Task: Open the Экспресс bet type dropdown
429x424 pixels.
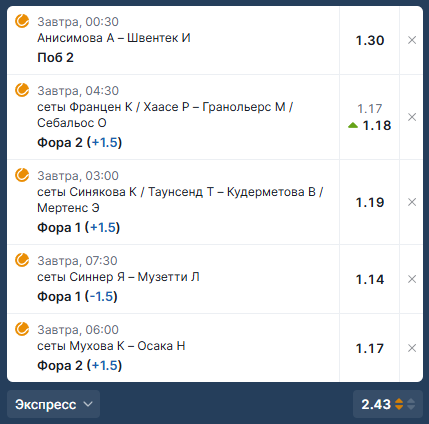Action: click(53, 404)
